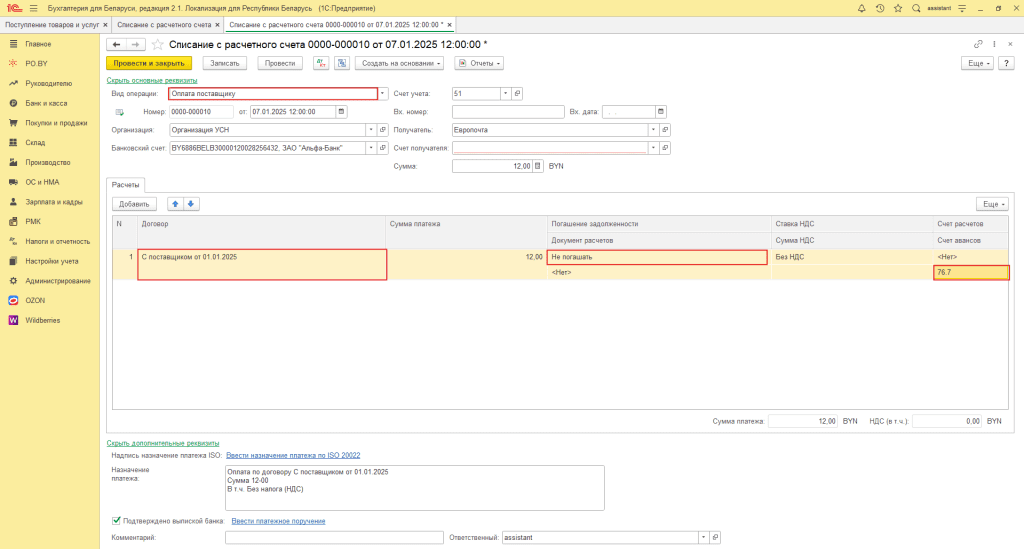Open Счет учета 51 item card
This screenshot has width=1024, height=549.
tap(517, 94)
